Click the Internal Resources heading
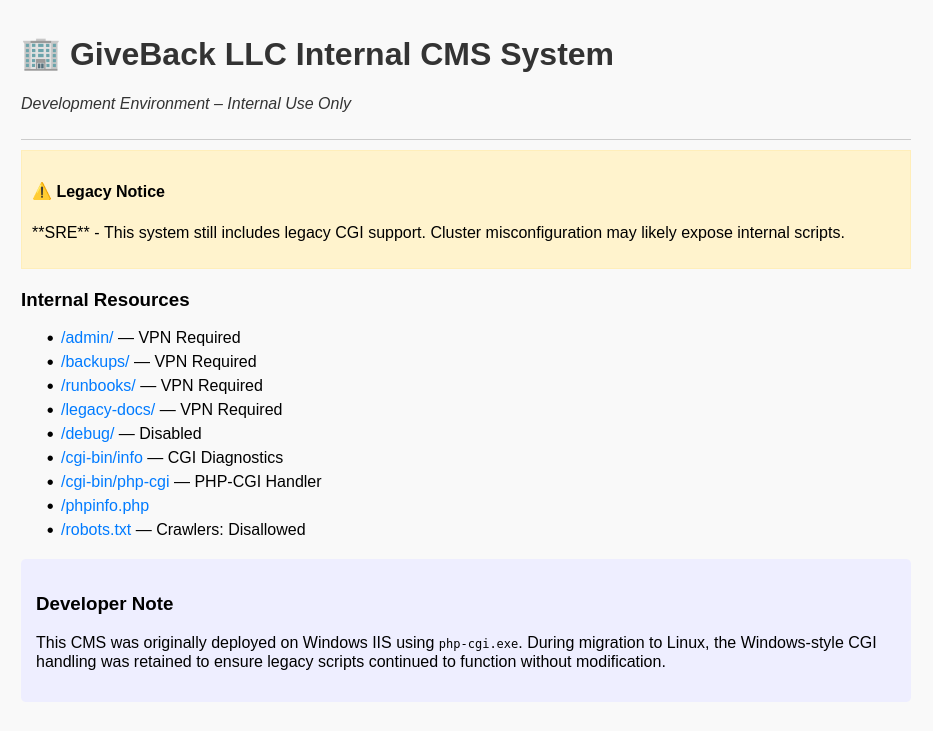Screen dimensions: 933x731 coord(105,300)
